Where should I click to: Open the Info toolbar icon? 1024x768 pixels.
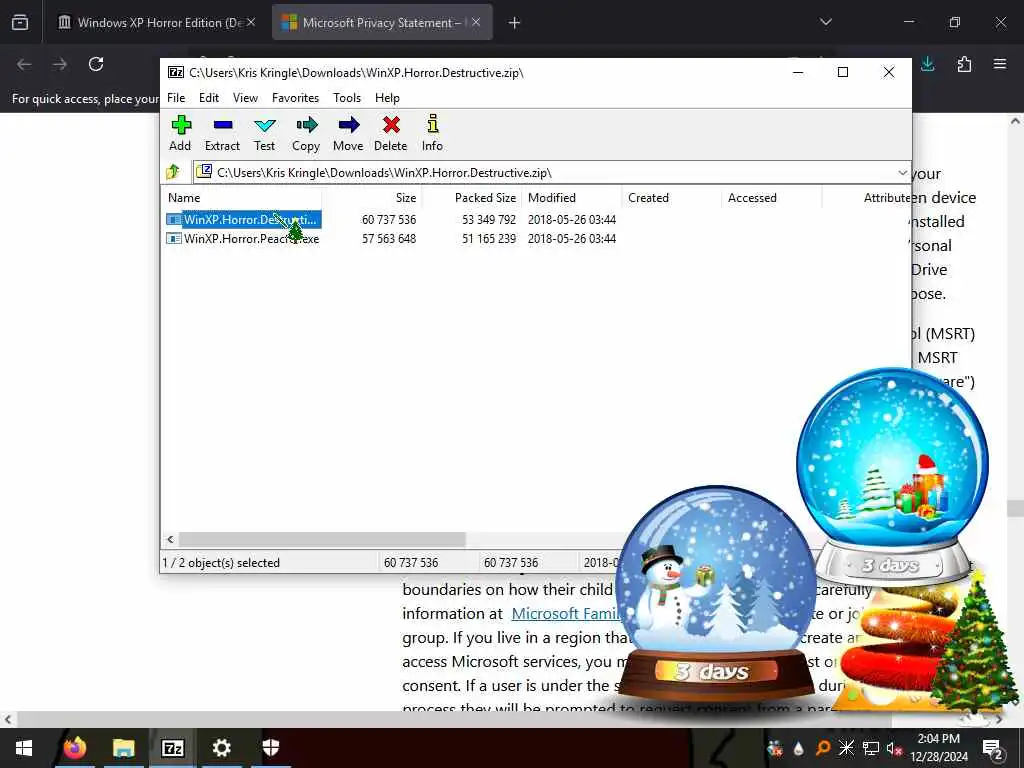(x=432, y=133)
